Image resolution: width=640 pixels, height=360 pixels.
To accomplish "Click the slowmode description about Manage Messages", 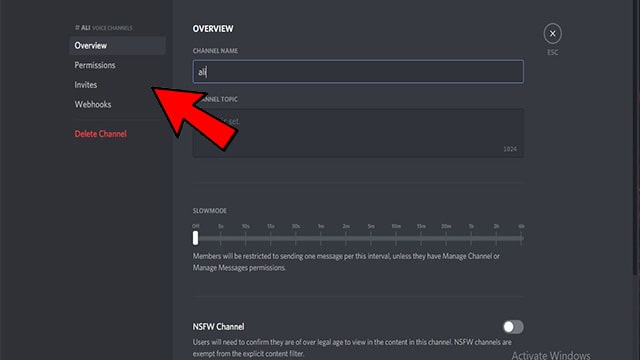I will pyautogui.click(x=346, y=262).
